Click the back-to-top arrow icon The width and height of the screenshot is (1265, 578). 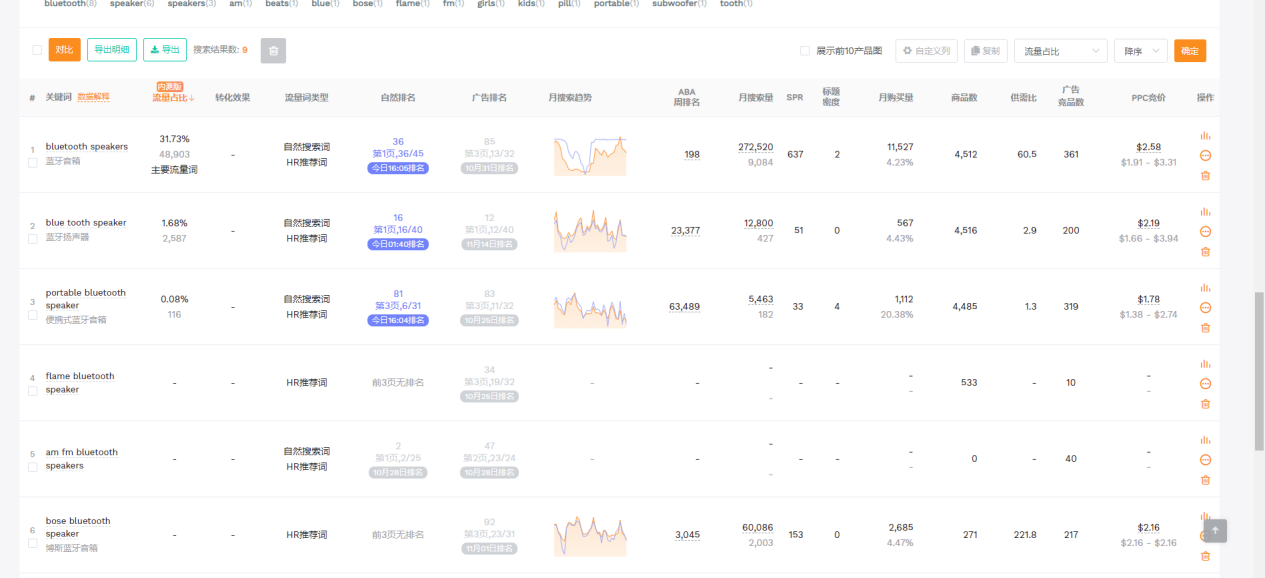[1213, 530]
